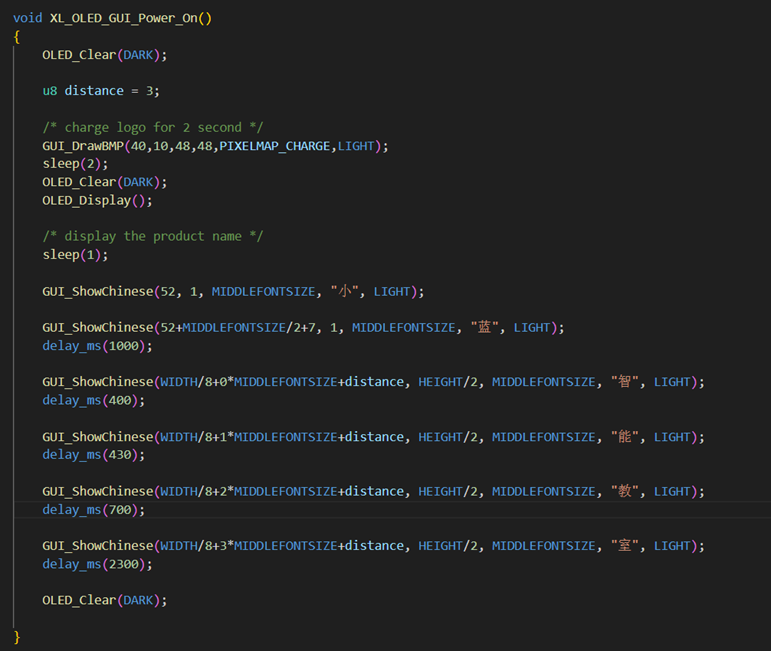
Task: Click the sleep(2) statement
Action: pos(75,164)
